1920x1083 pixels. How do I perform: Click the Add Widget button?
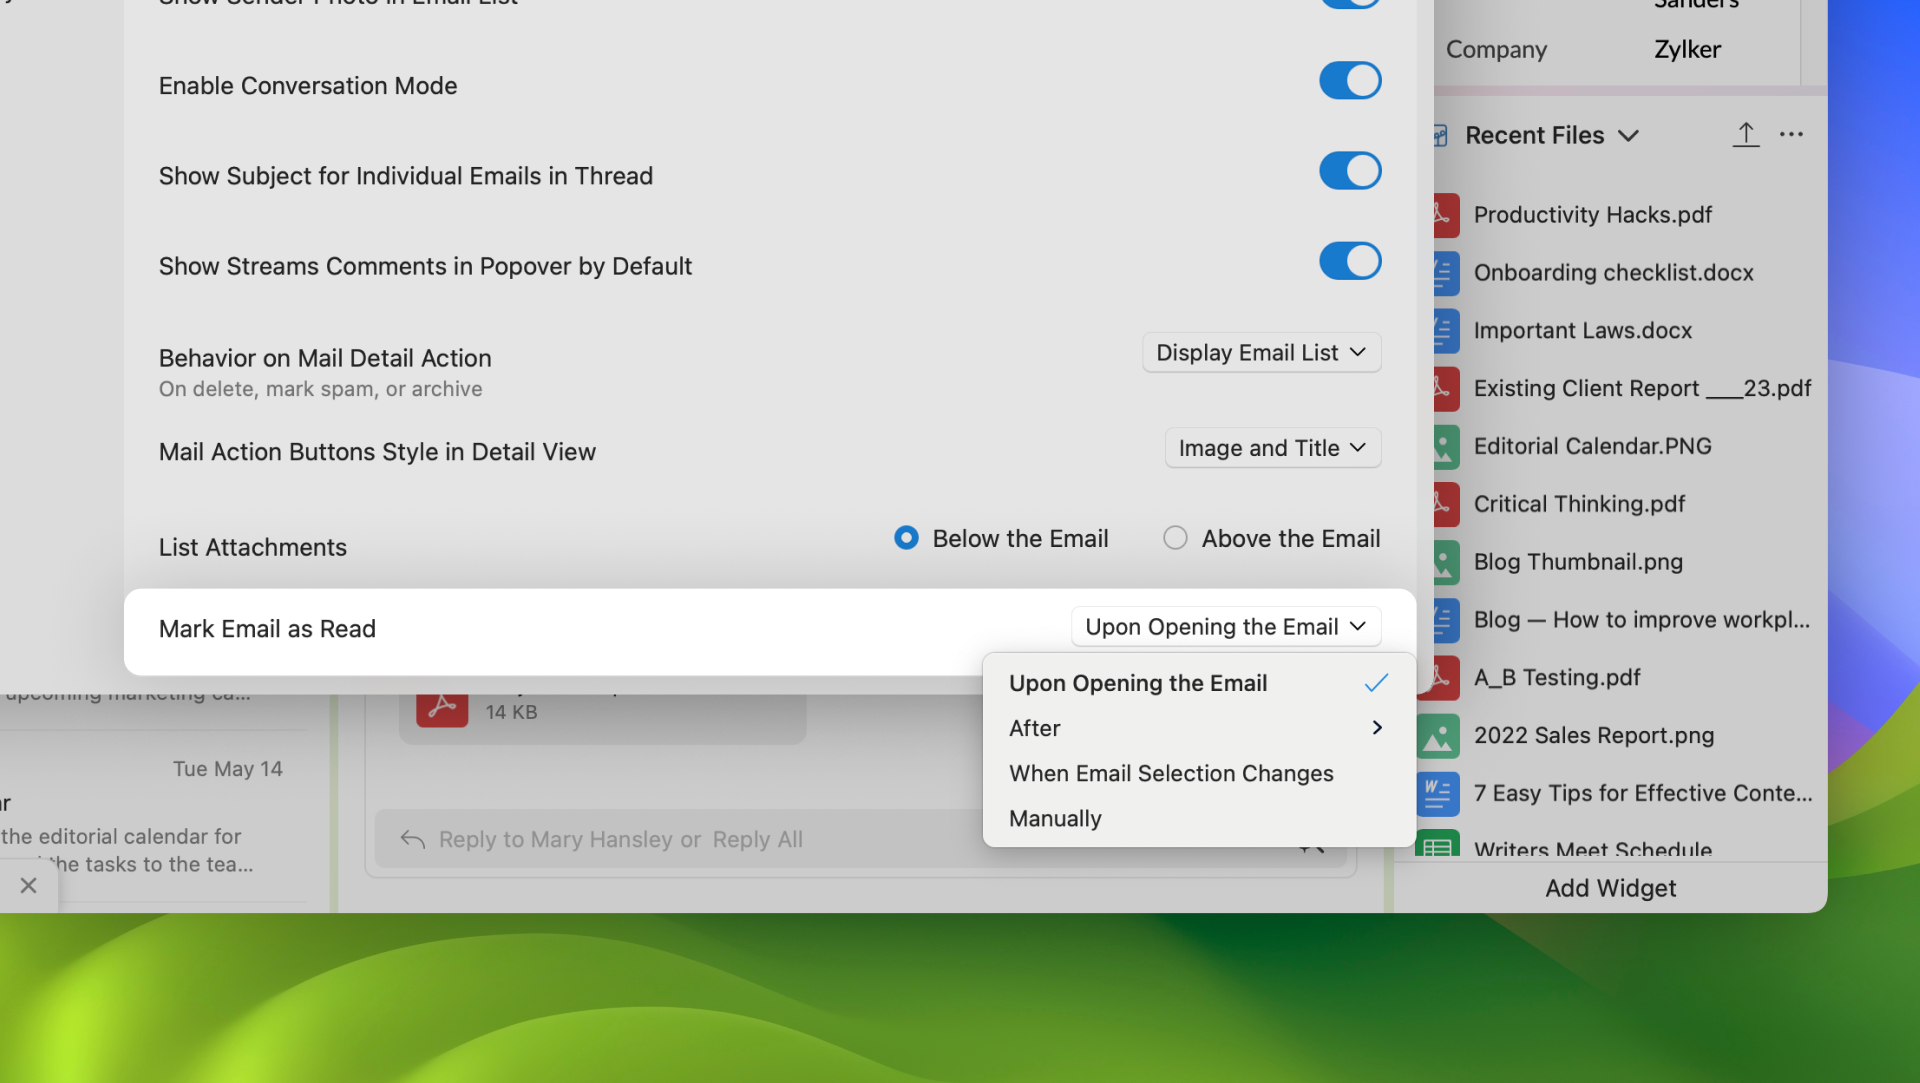click(1610, 888)
